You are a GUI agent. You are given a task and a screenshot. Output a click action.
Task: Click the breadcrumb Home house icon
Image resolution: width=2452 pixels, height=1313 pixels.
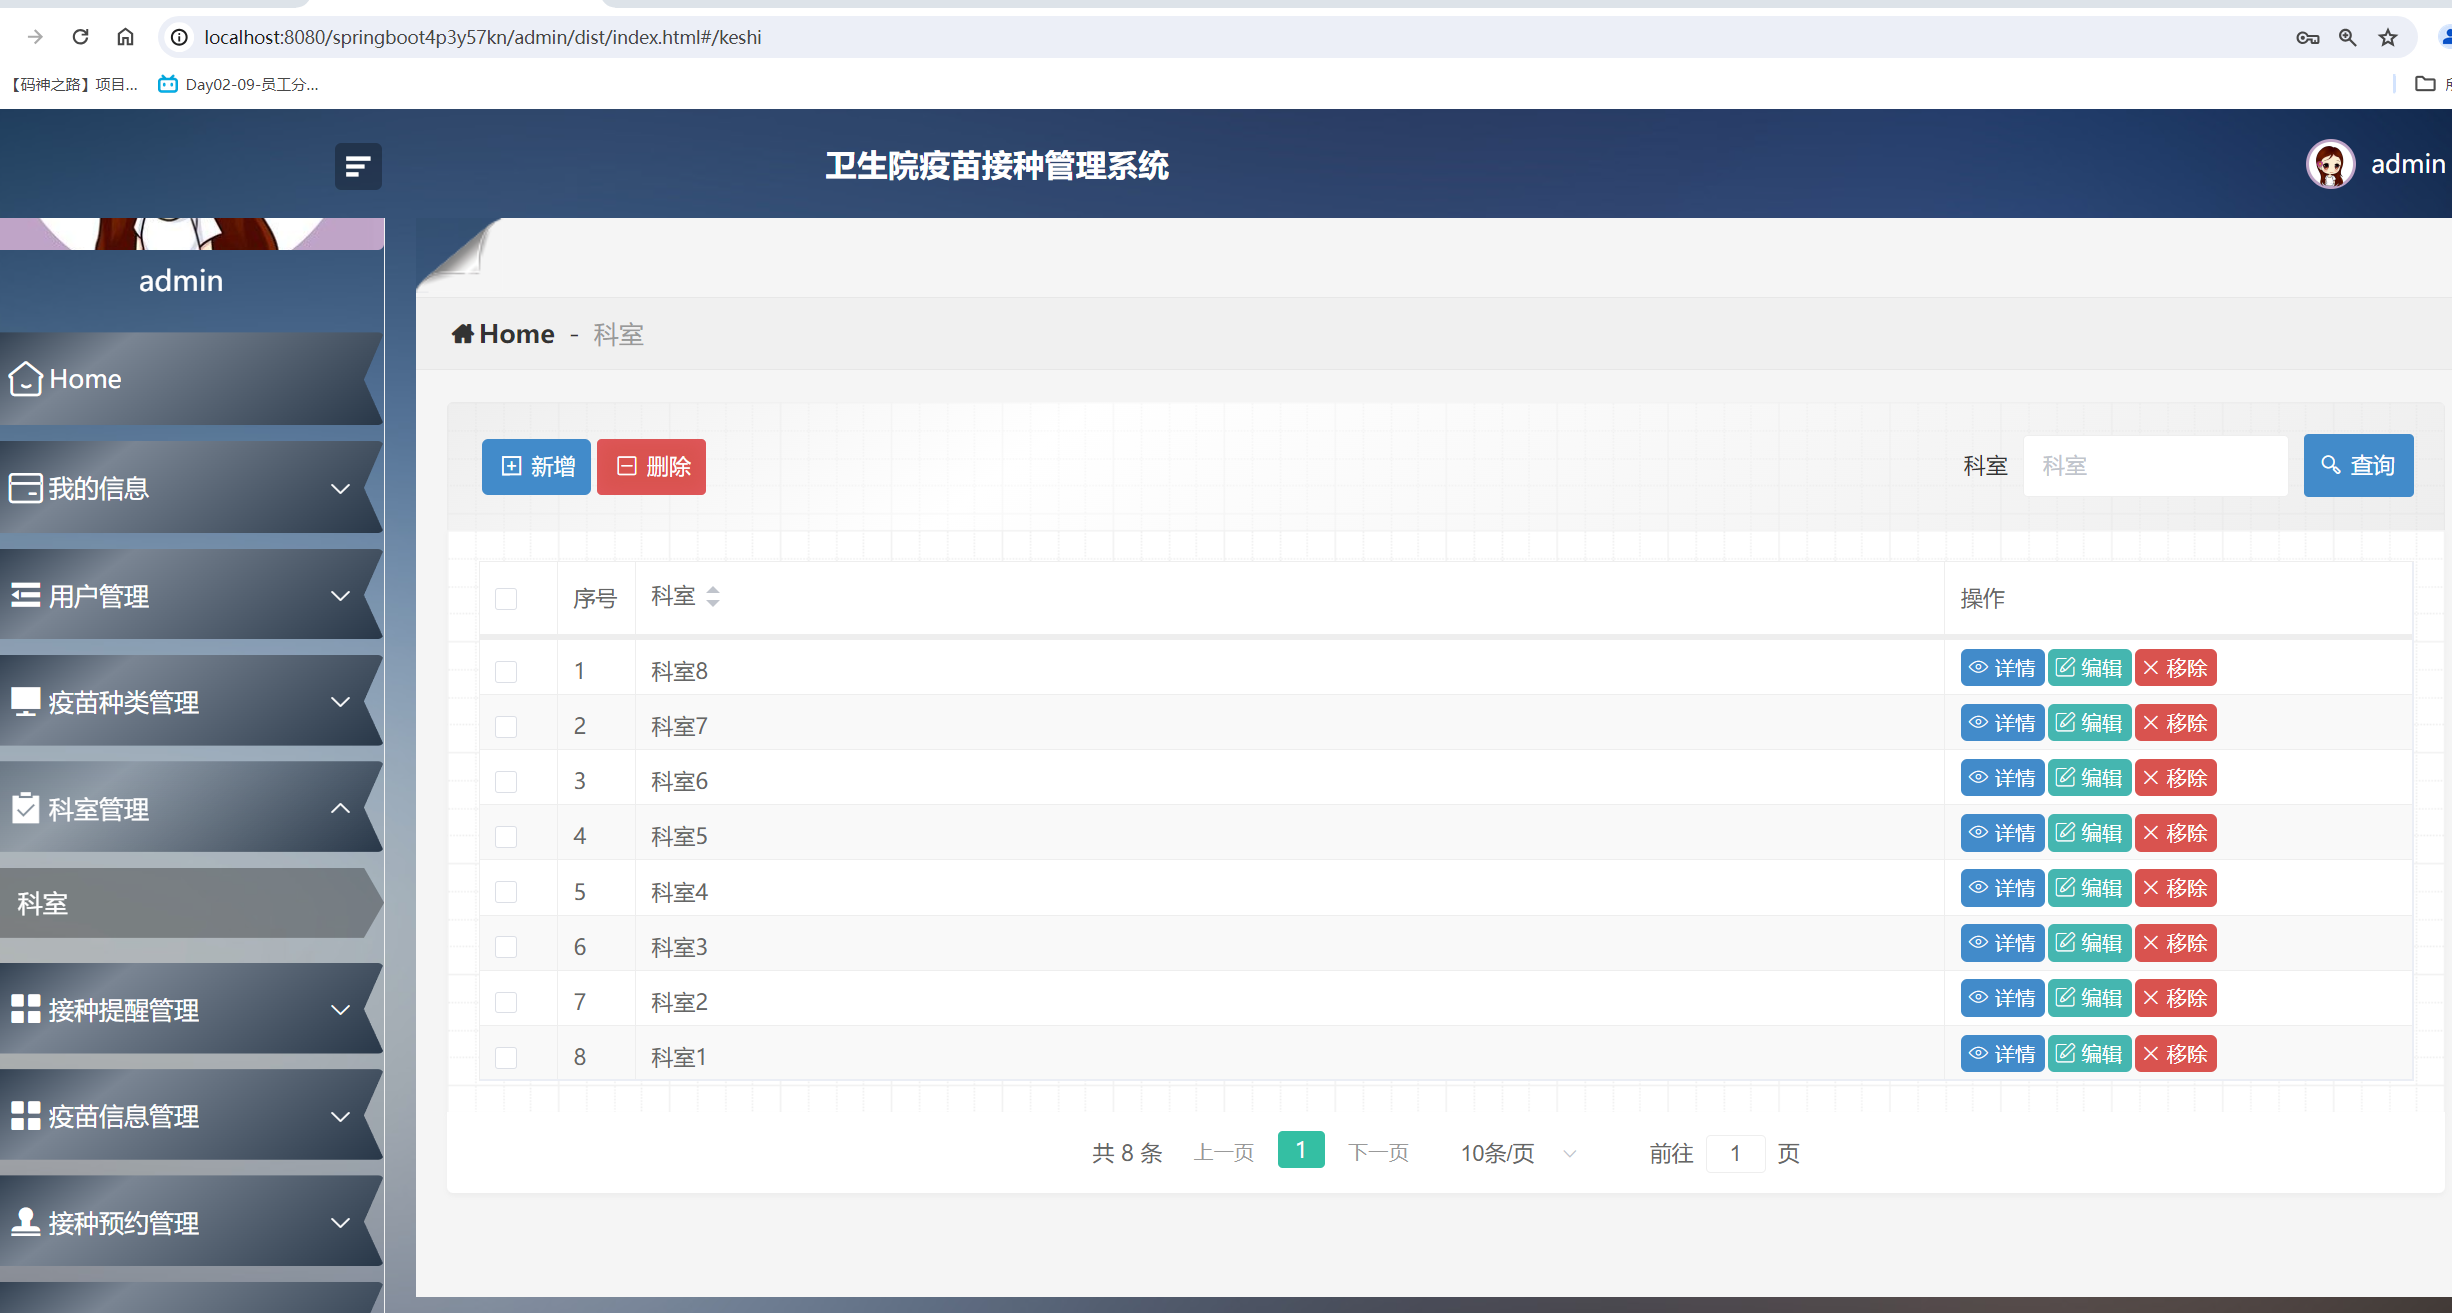click(462, 334)
